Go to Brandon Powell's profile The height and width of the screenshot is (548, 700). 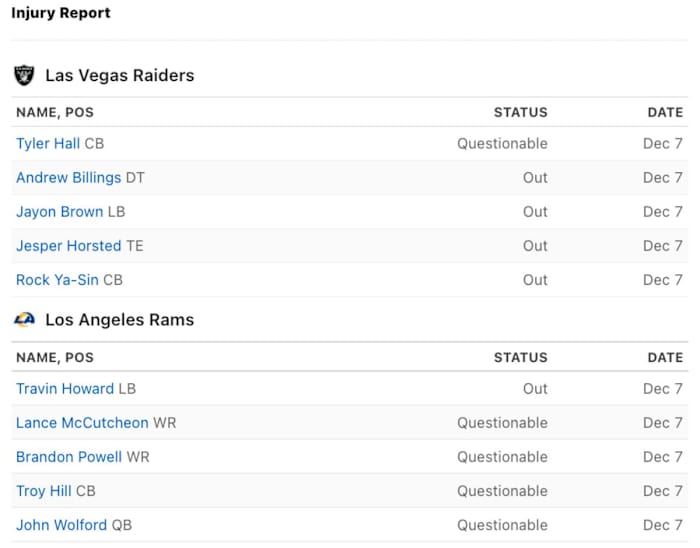[x=69, y=457]
